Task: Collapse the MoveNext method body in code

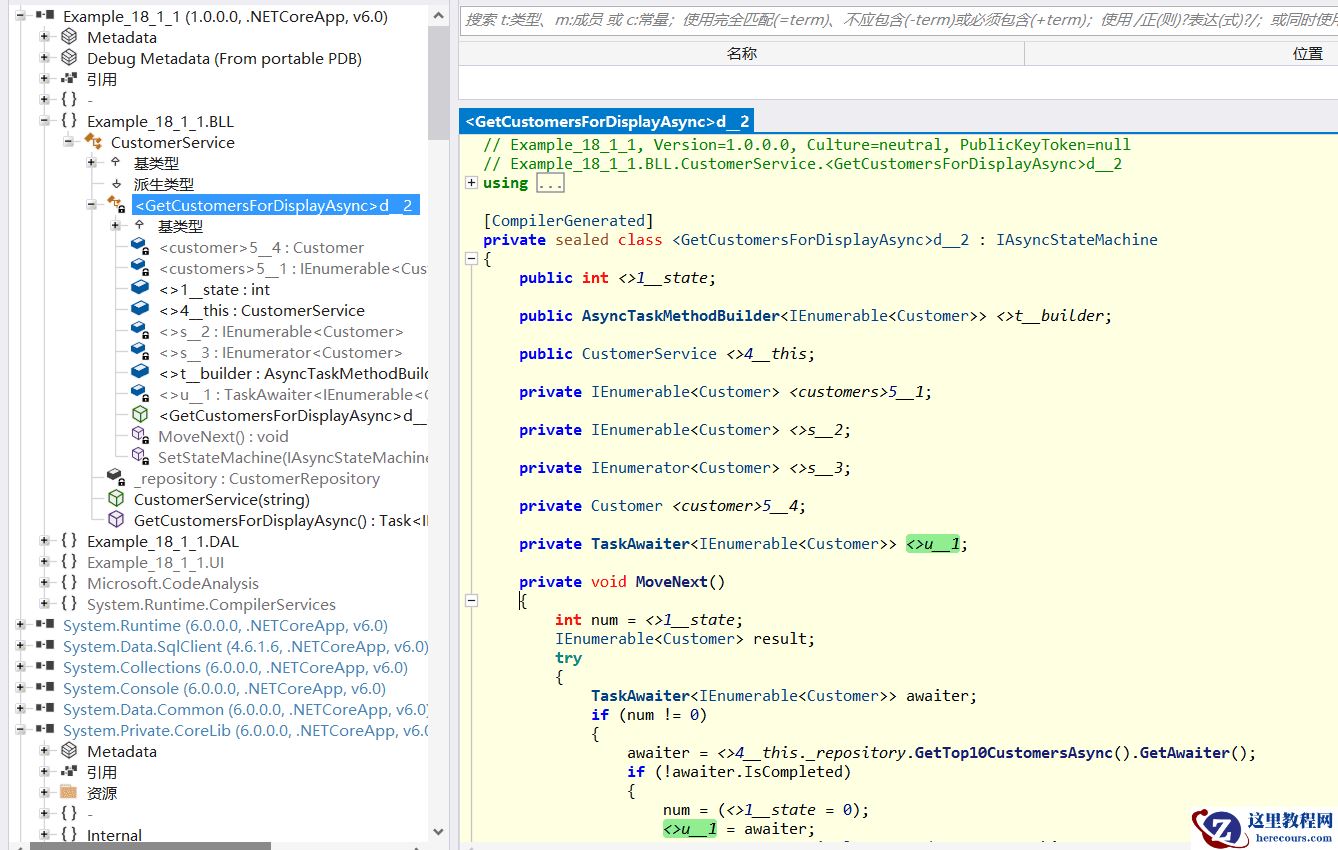Action: (x=472, y=600)
